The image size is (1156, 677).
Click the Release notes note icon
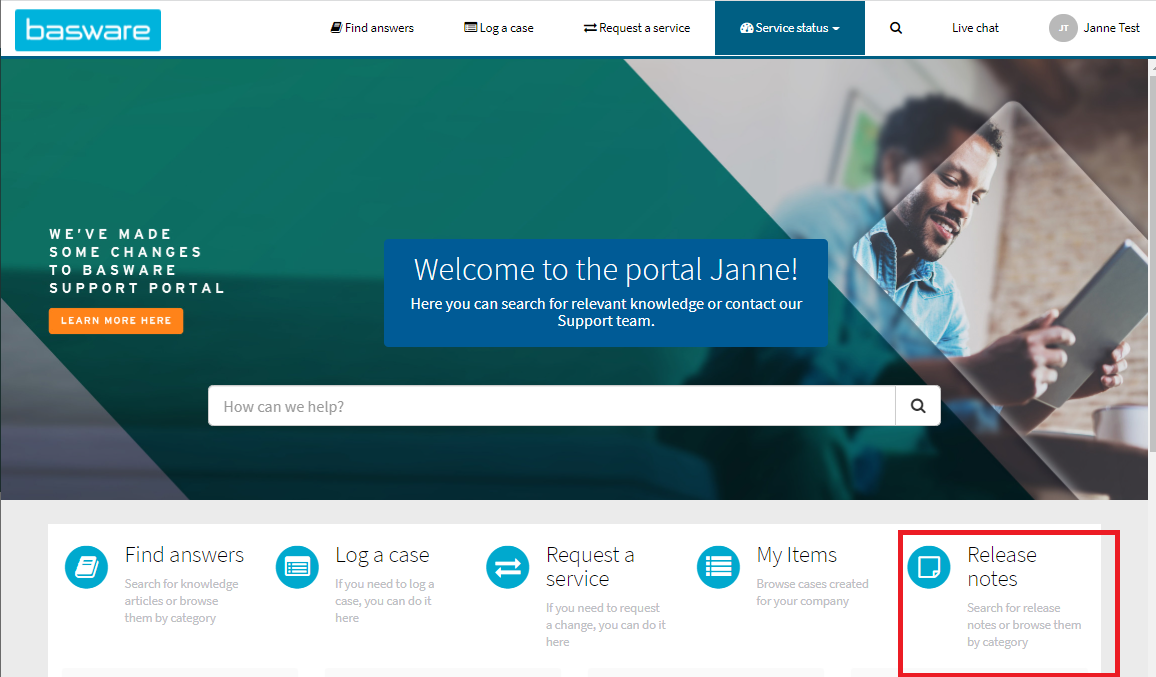(929, 567)
